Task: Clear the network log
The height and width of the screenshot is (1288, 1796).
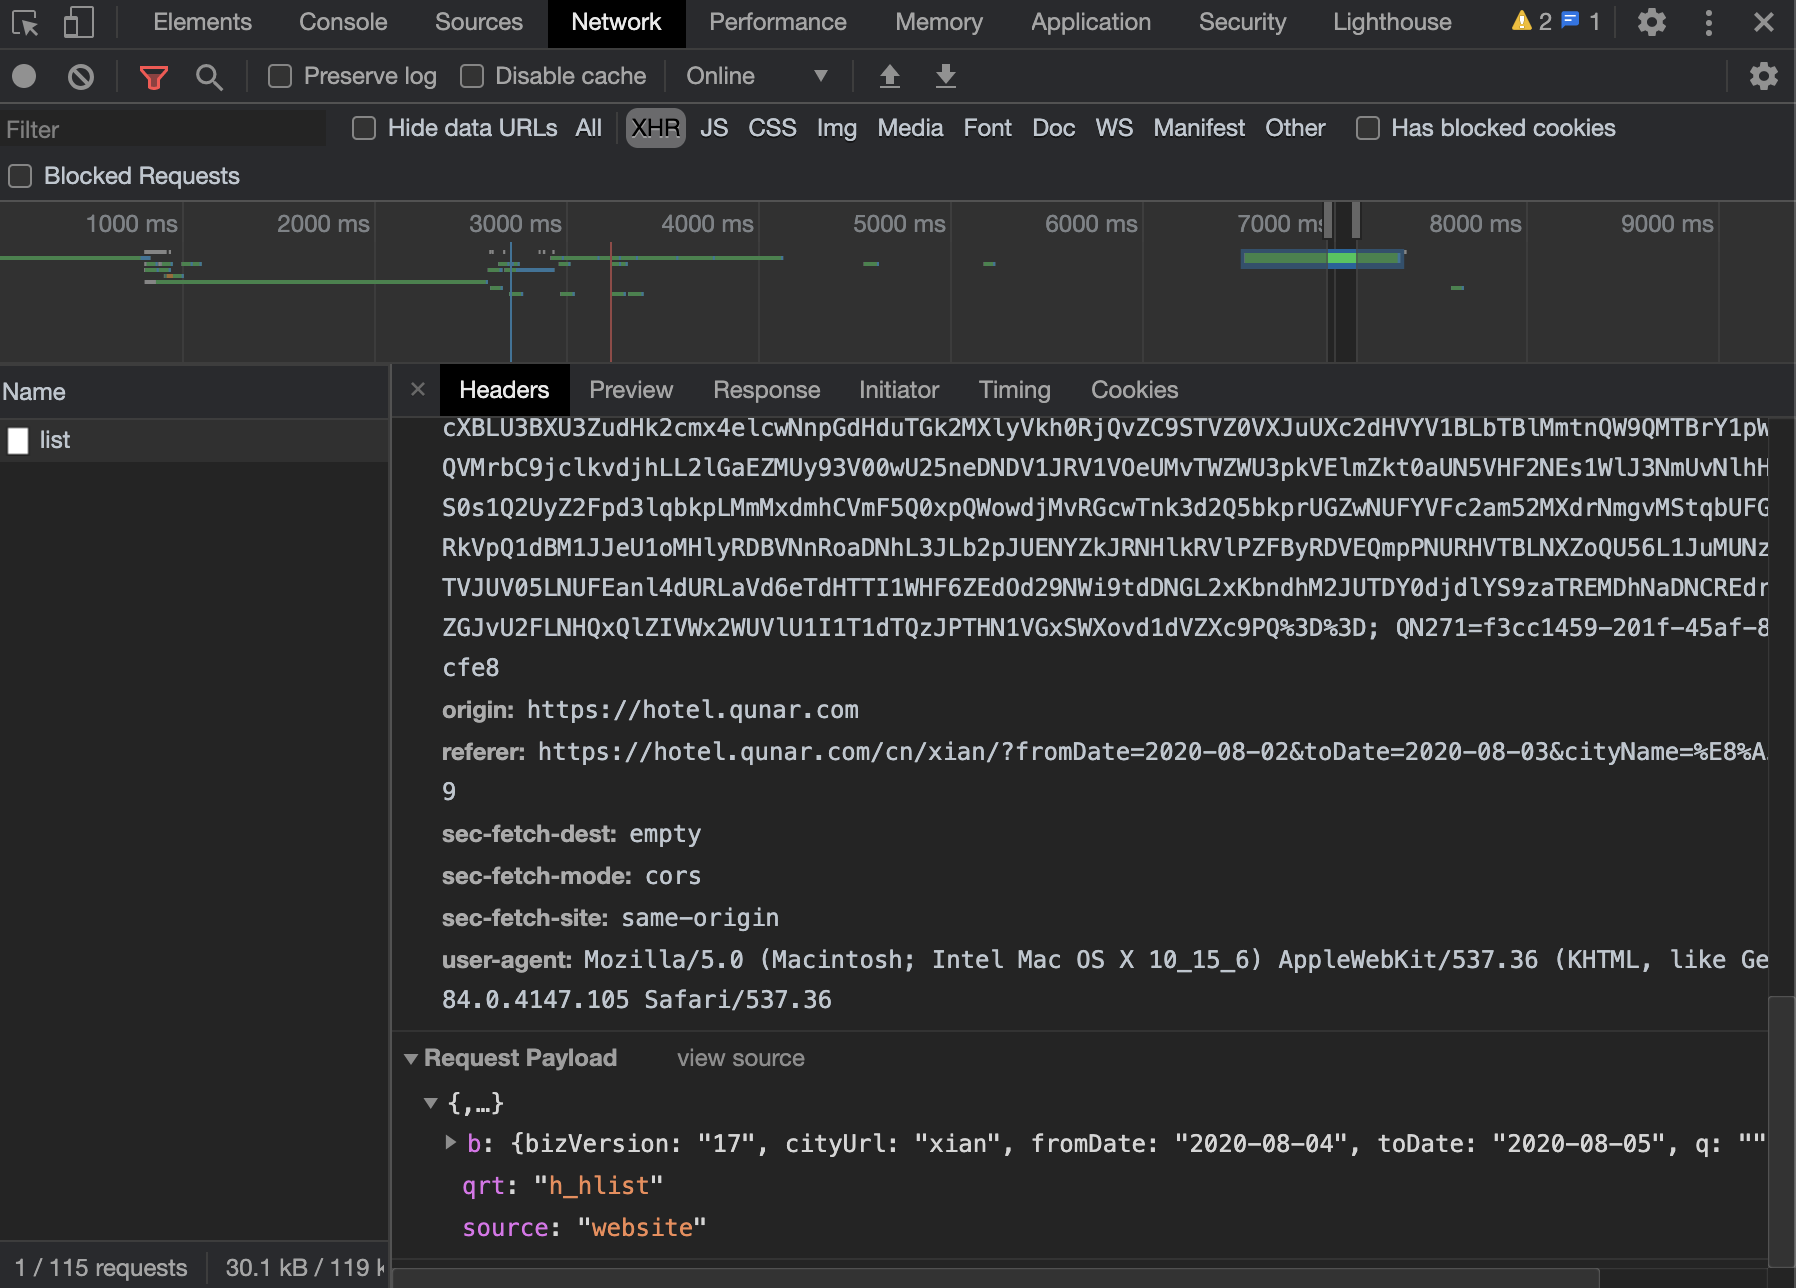Action: tap(81, 76)
